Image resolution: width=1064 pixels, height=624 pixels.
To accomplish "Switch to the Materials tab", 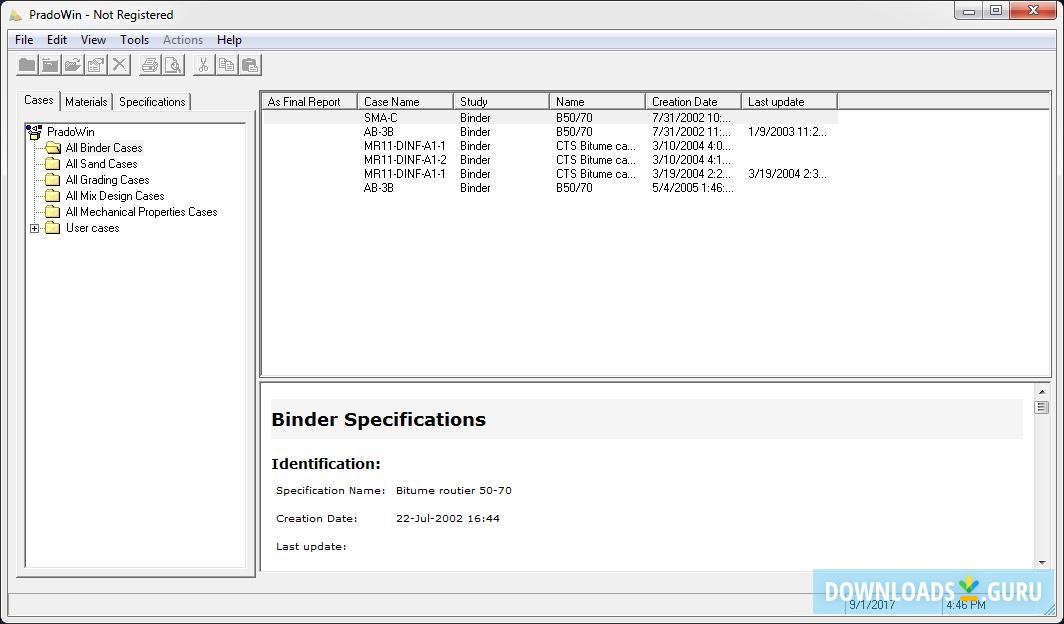I will 86,102.
